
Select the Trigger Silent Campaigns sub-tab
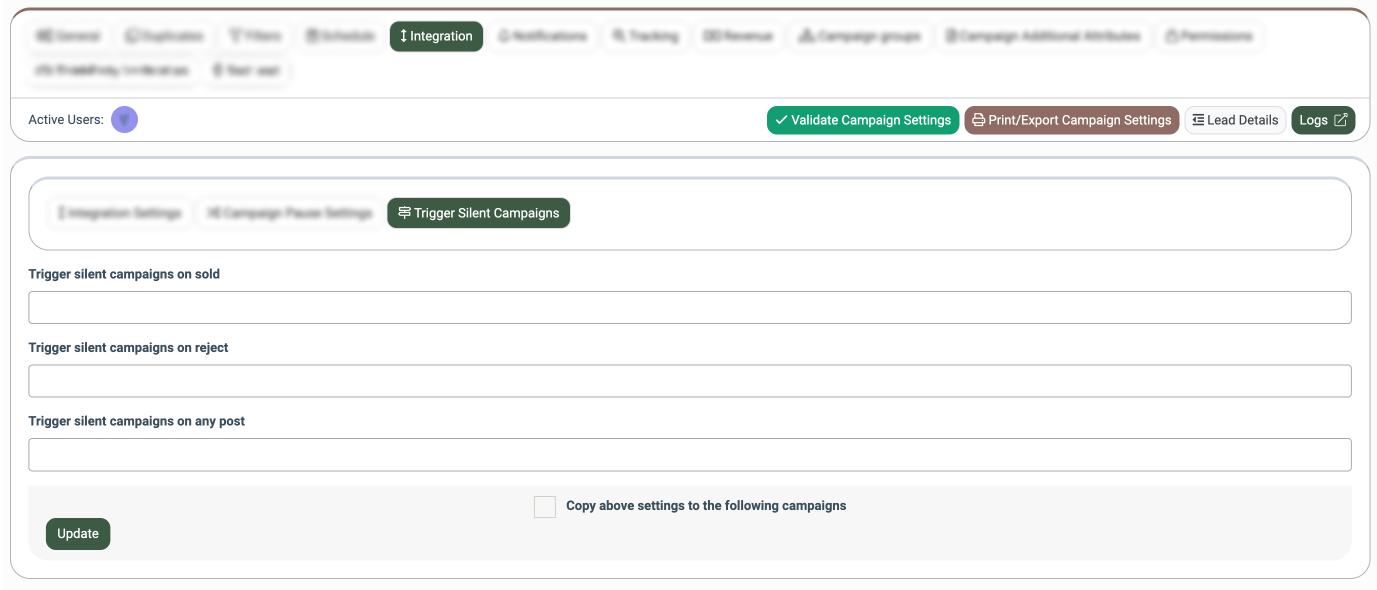[478, 213]
